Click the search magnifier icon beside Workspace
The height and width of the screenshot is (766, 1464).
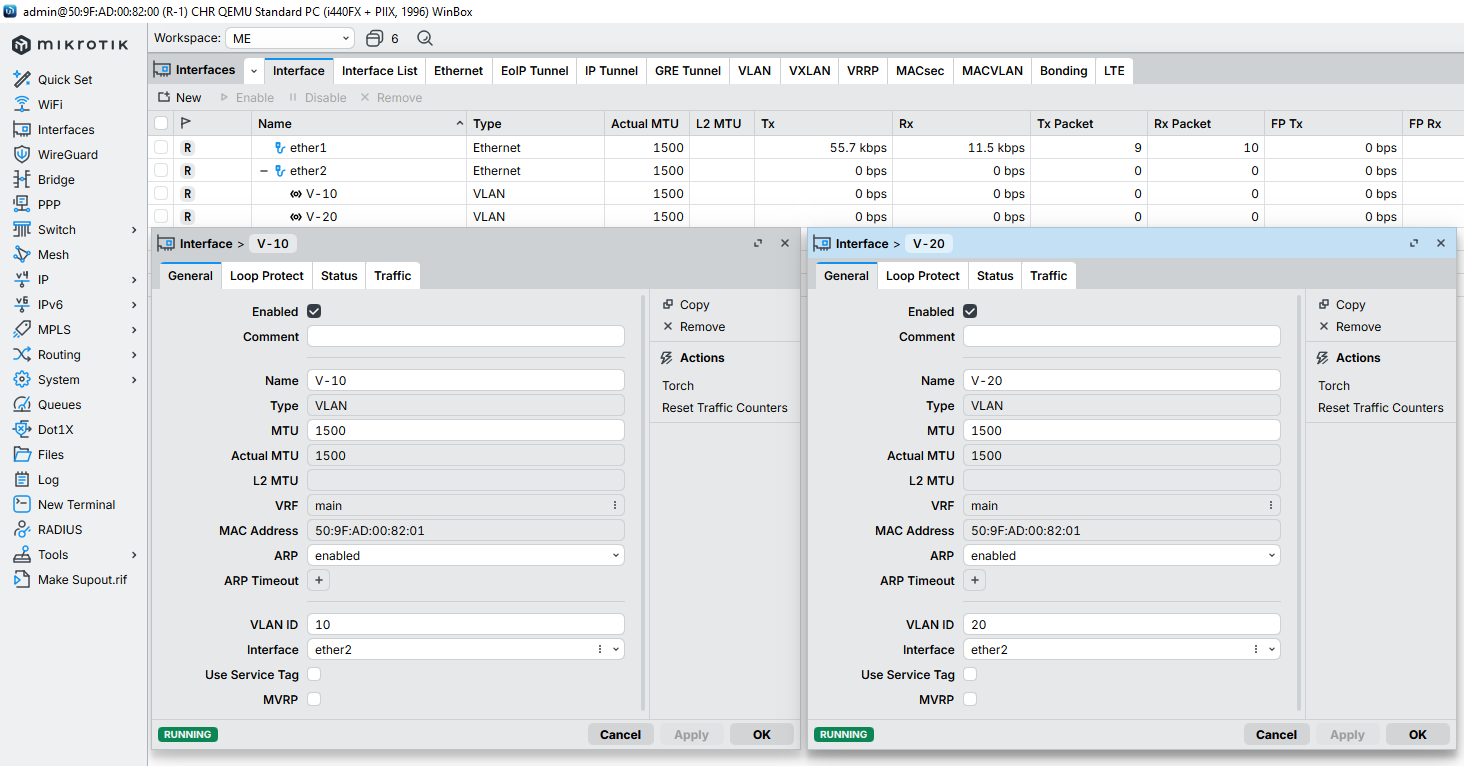pyautogui.click(x=425, y=38)
